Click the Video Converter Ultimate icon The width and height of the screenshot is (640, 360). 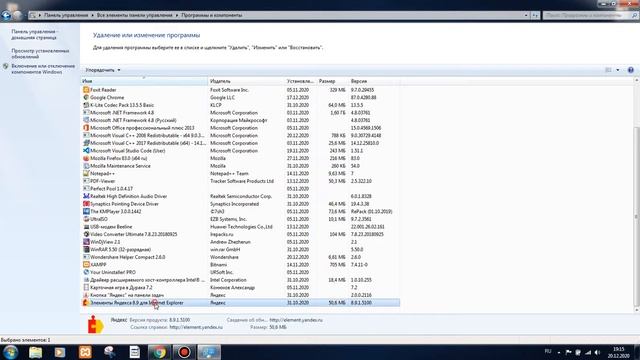coord(86,234)
